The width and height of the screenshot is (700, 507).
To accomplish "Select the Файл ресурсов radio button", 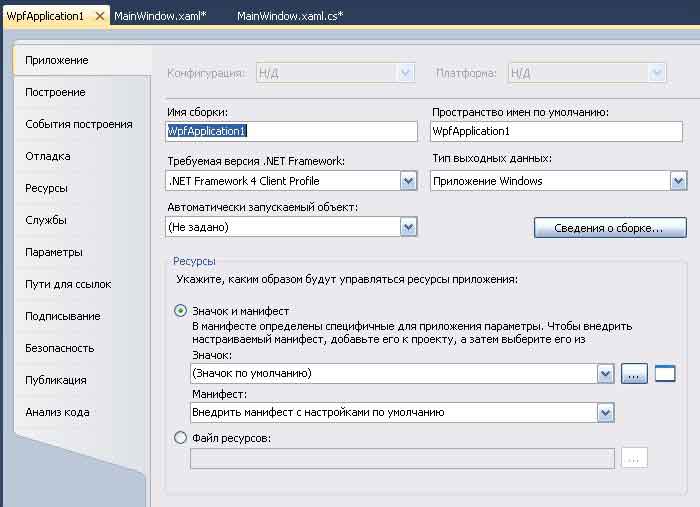I will coord(180,438).
